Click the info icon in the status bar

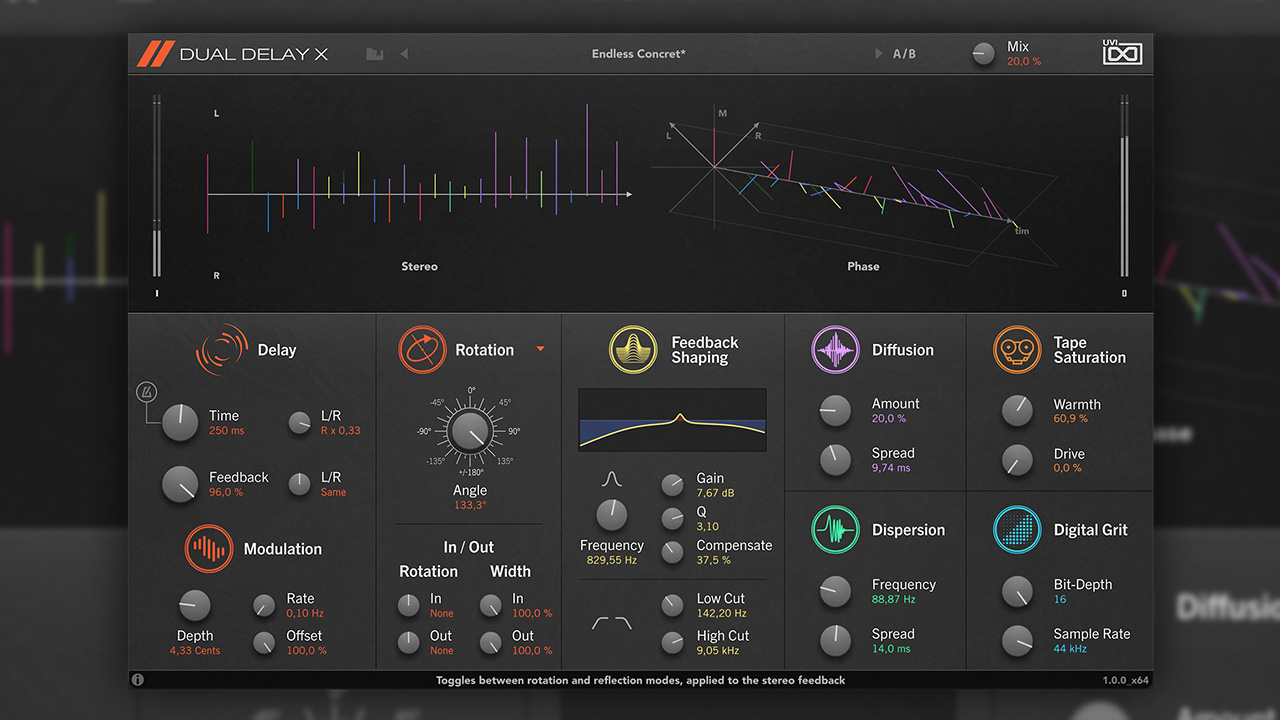pyautogui.click(x=138, y=679)
